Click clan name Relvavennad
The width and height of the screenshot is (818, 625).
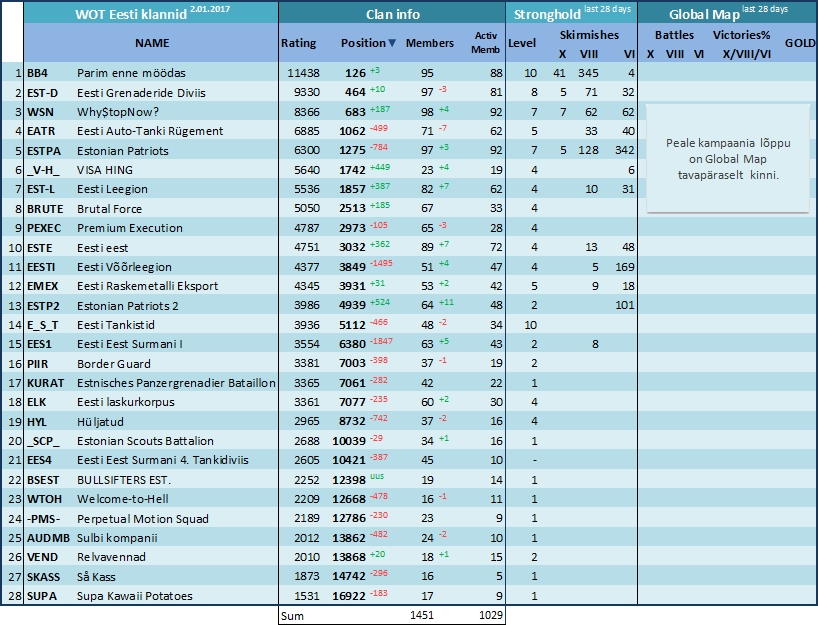click(111, 557)
